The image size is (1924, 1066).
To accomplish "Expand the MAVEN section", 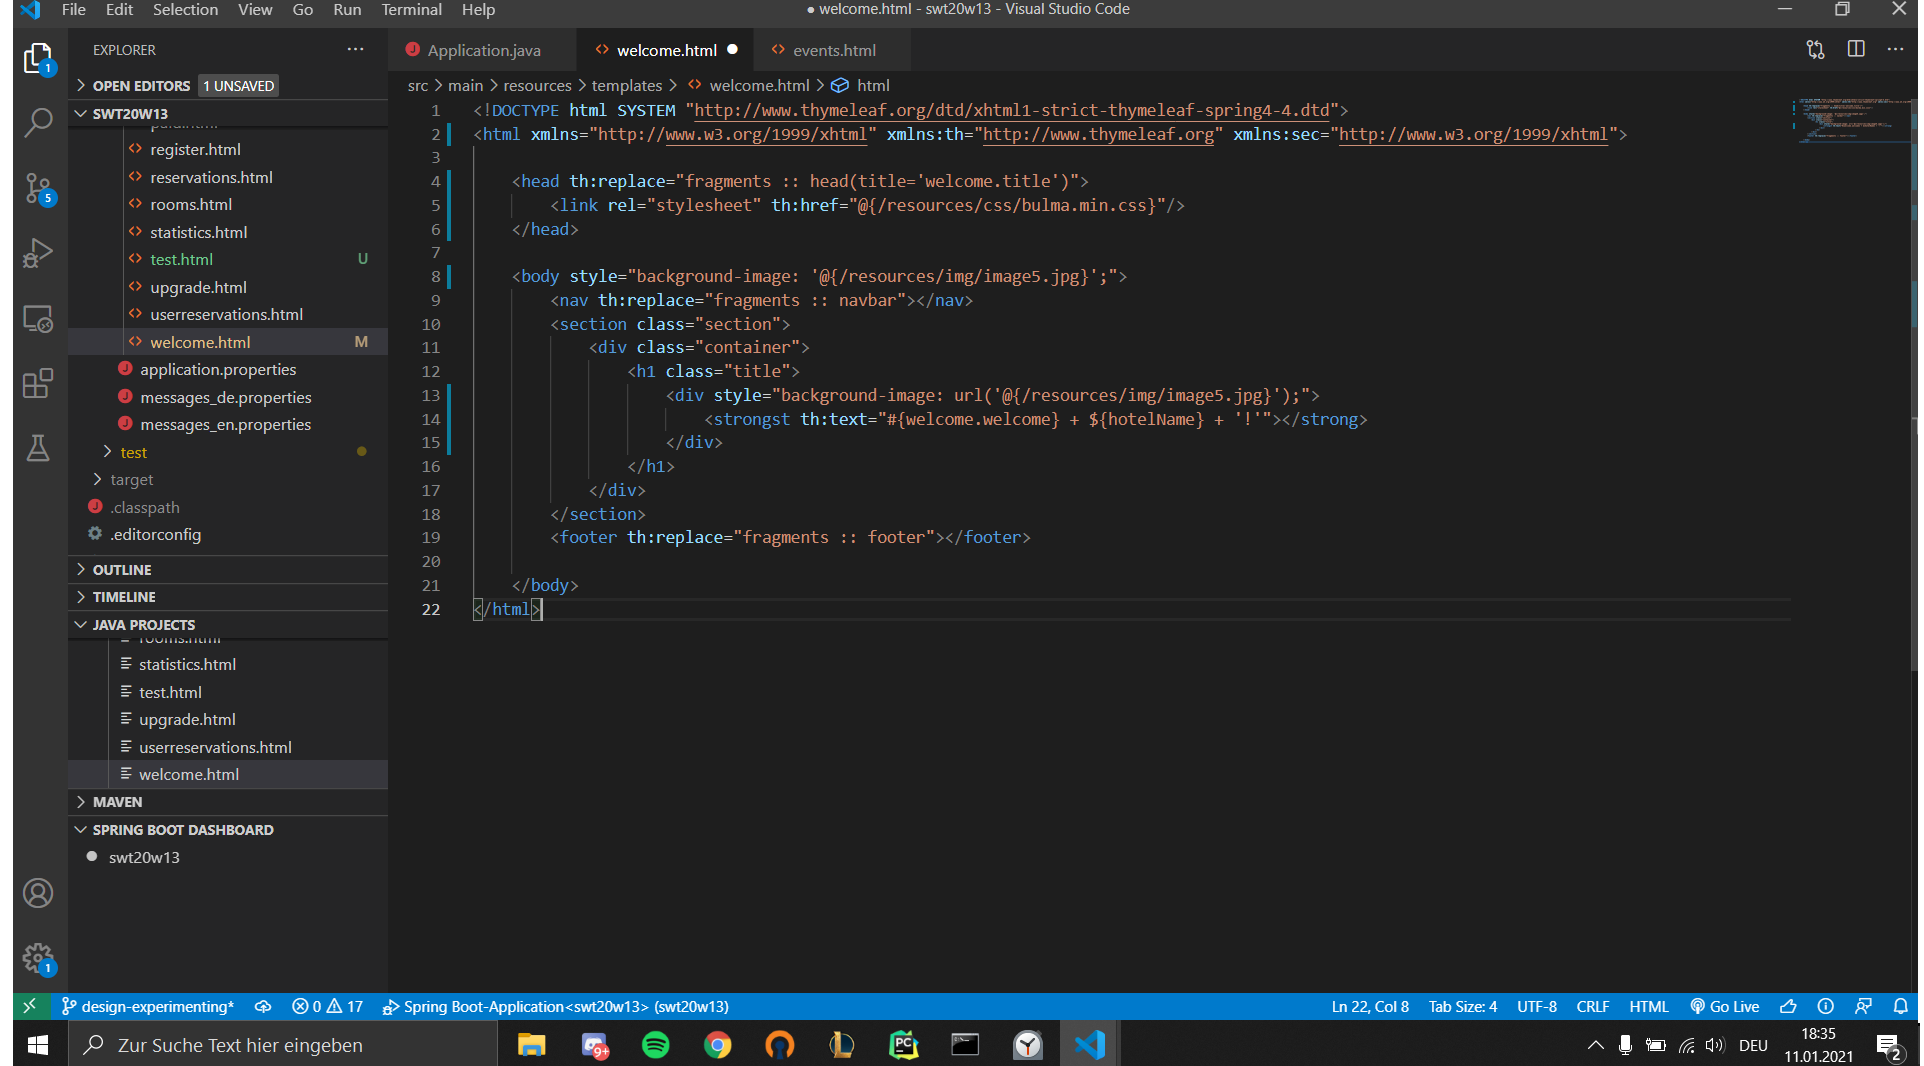I will point(117,802).
